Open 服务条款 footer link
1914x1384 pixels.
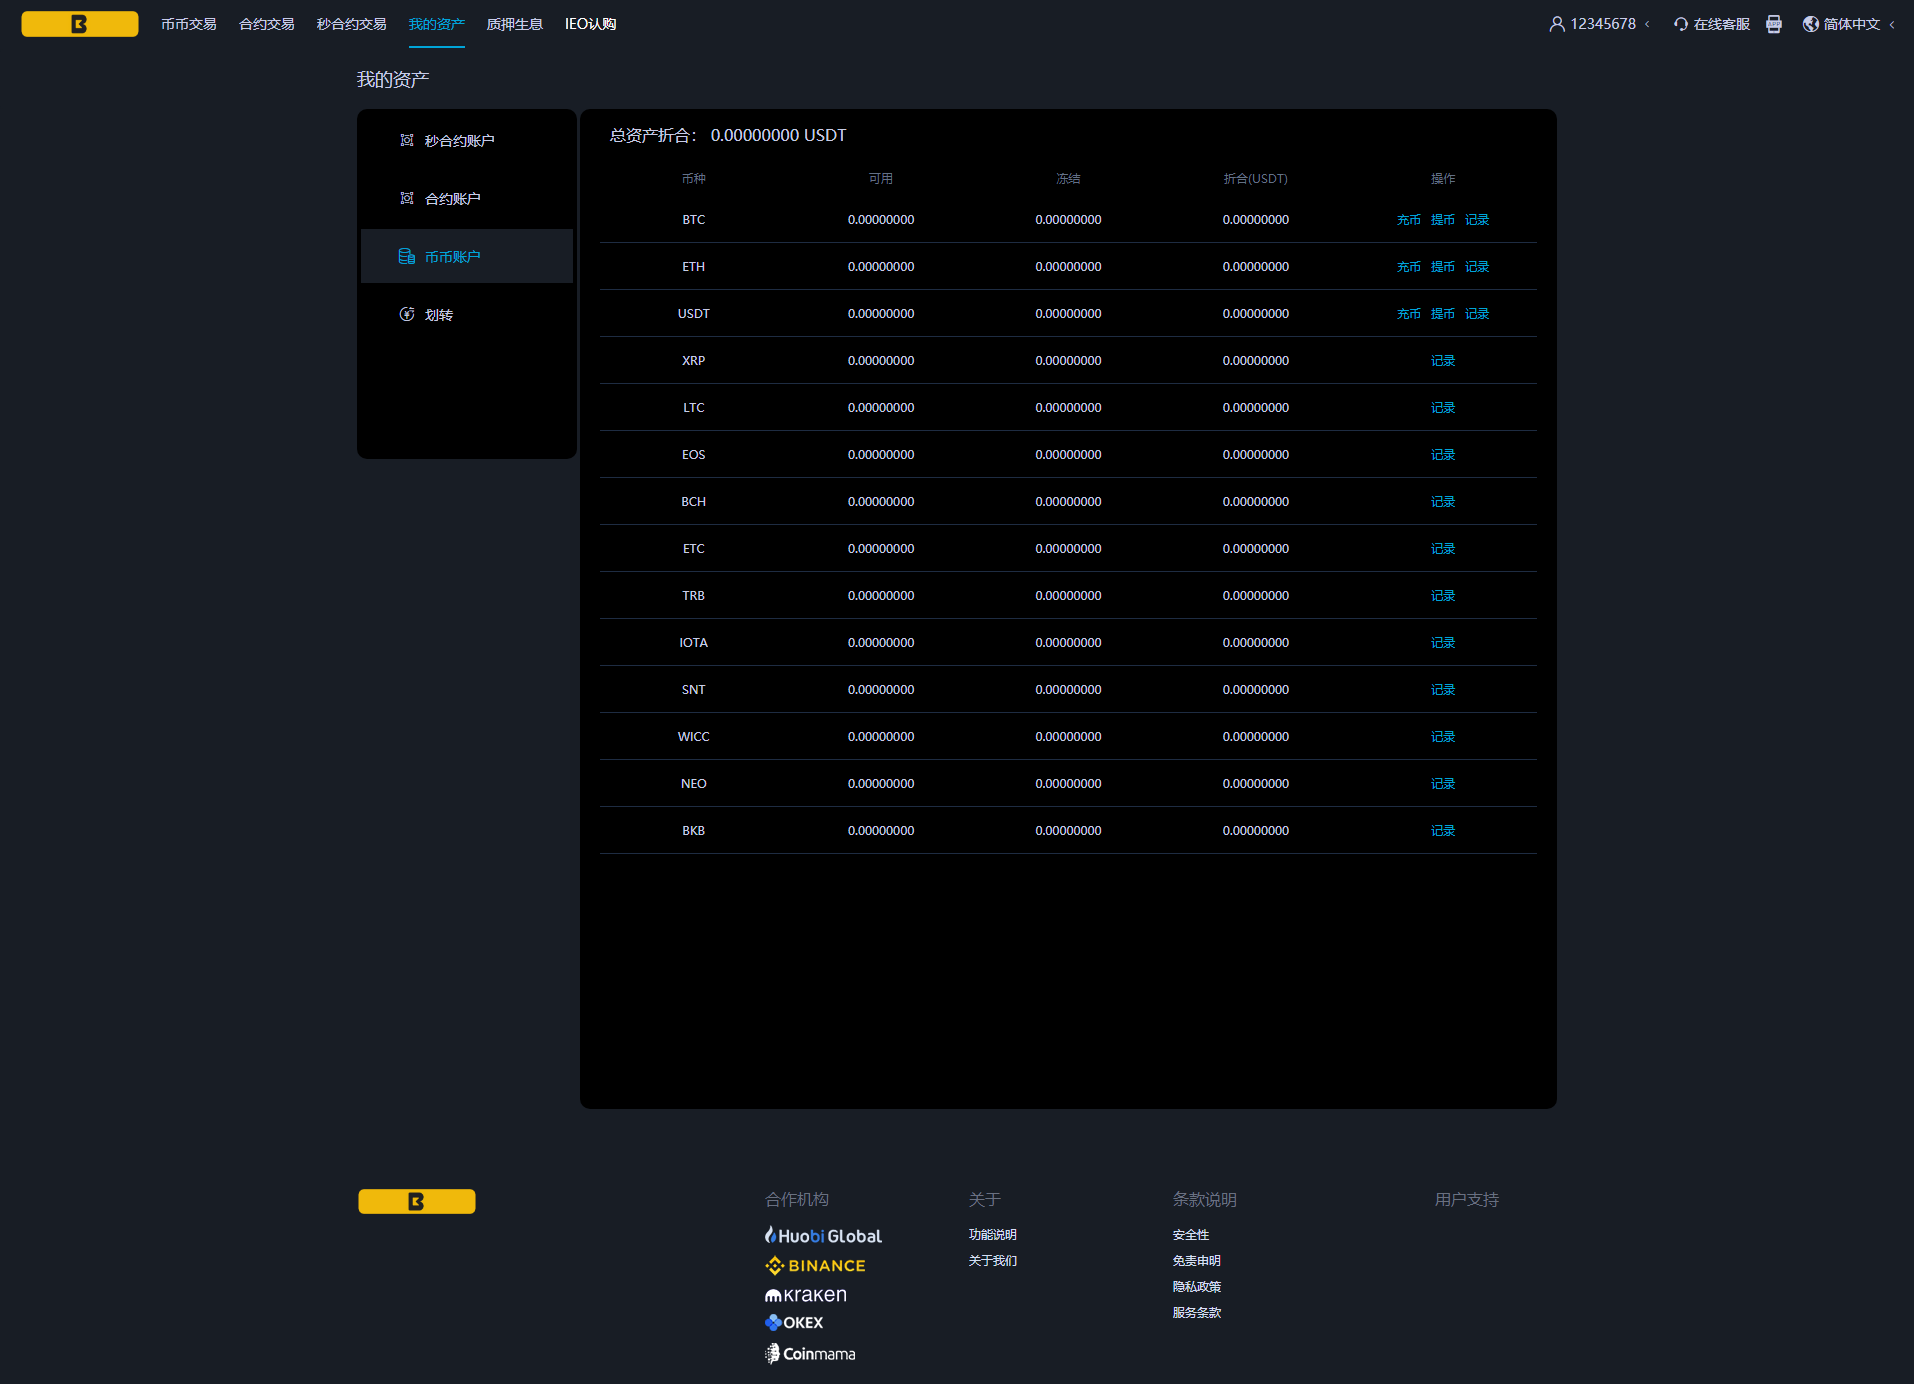coord(1197,1312)
